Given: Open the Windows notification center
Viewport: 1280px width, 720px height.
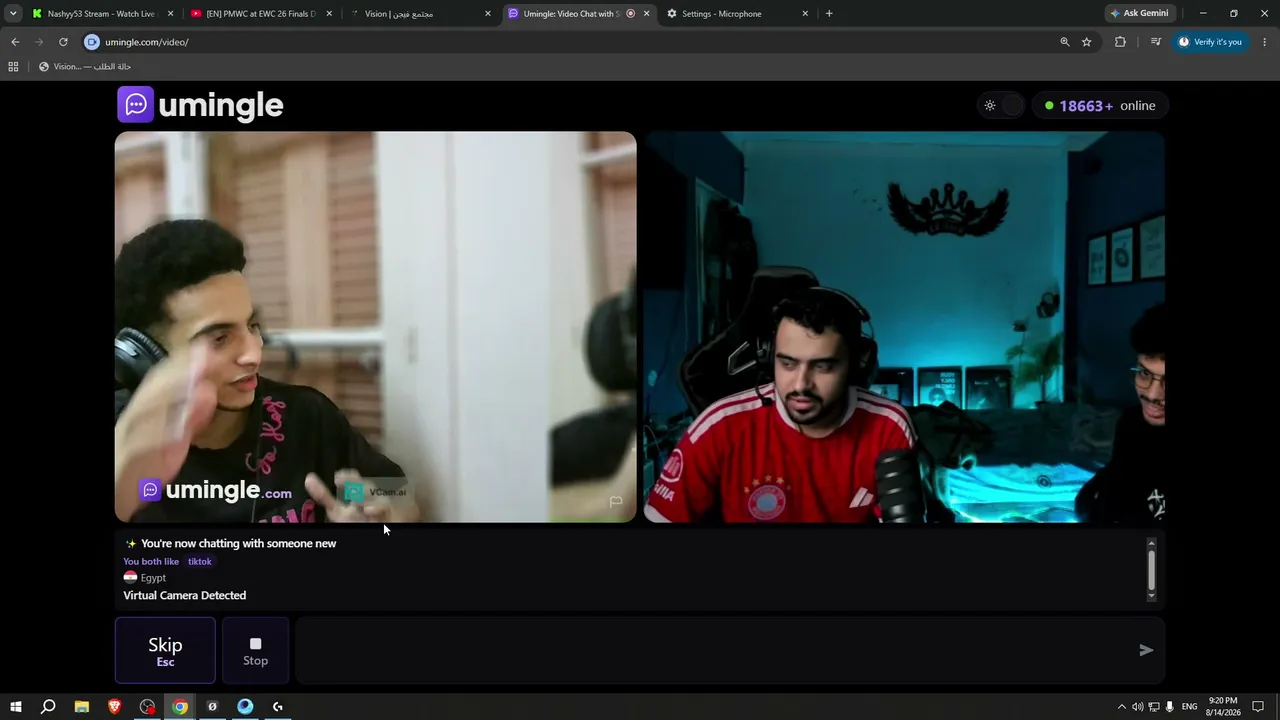Looking at the screenshot, I should click(x=1259, y=707).
